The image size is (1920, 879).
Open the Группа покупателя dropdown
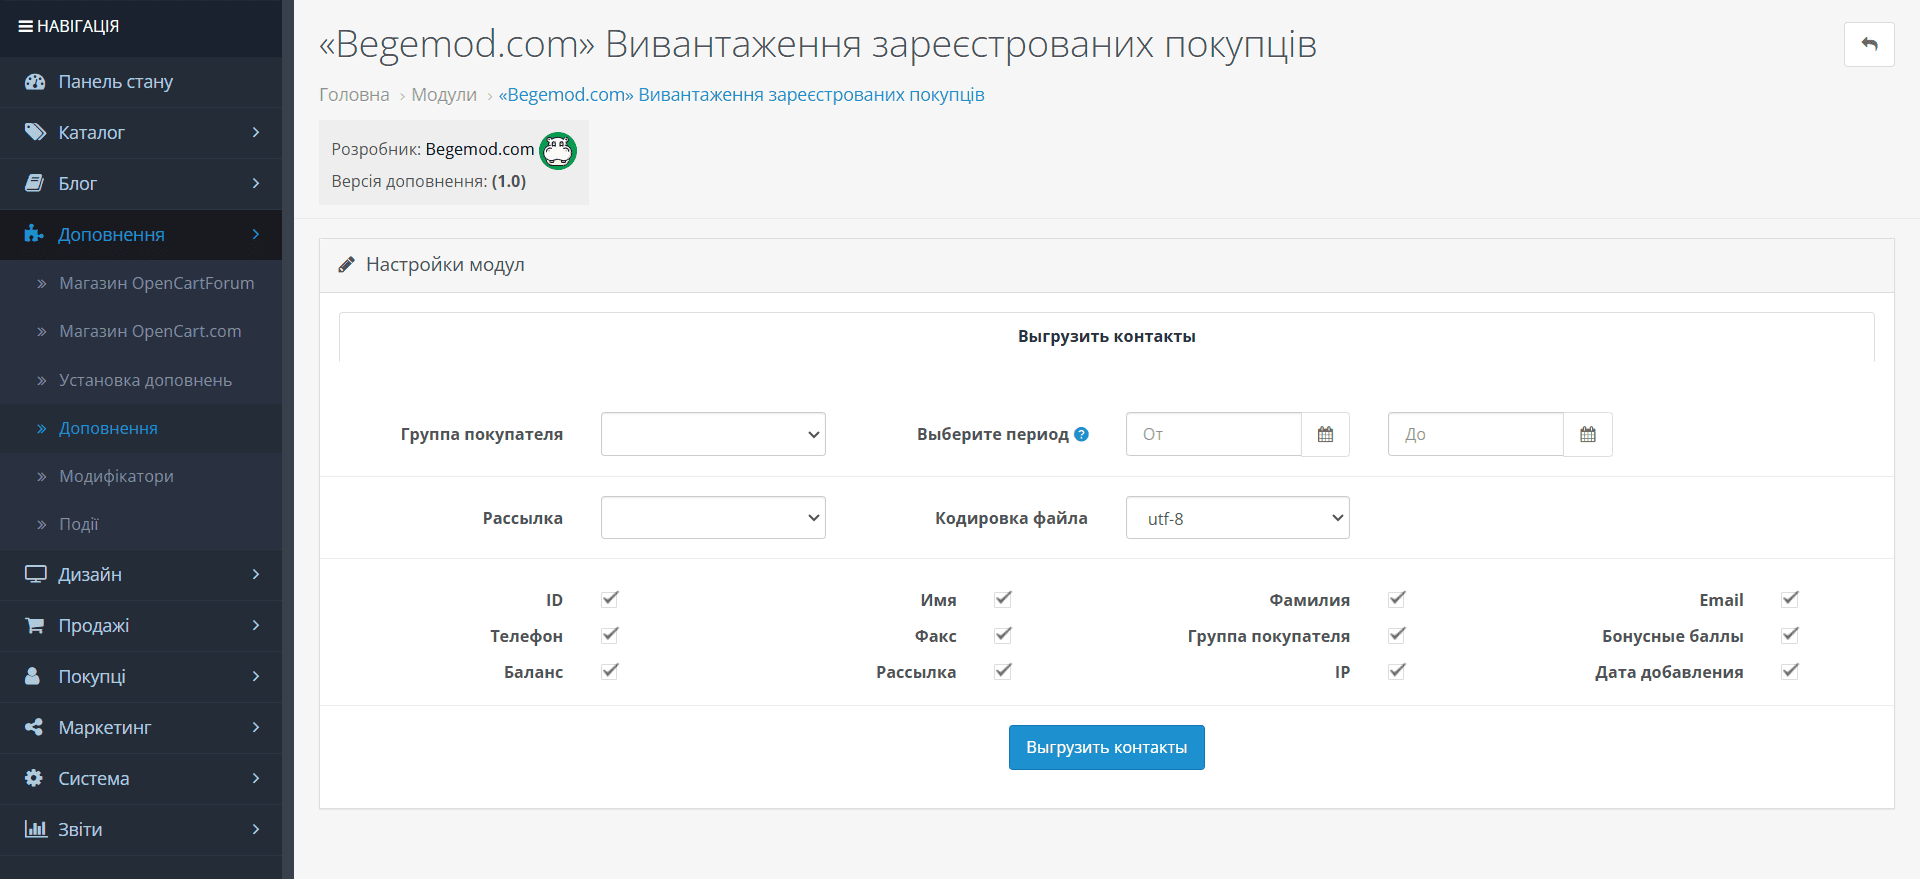[713, 434]
